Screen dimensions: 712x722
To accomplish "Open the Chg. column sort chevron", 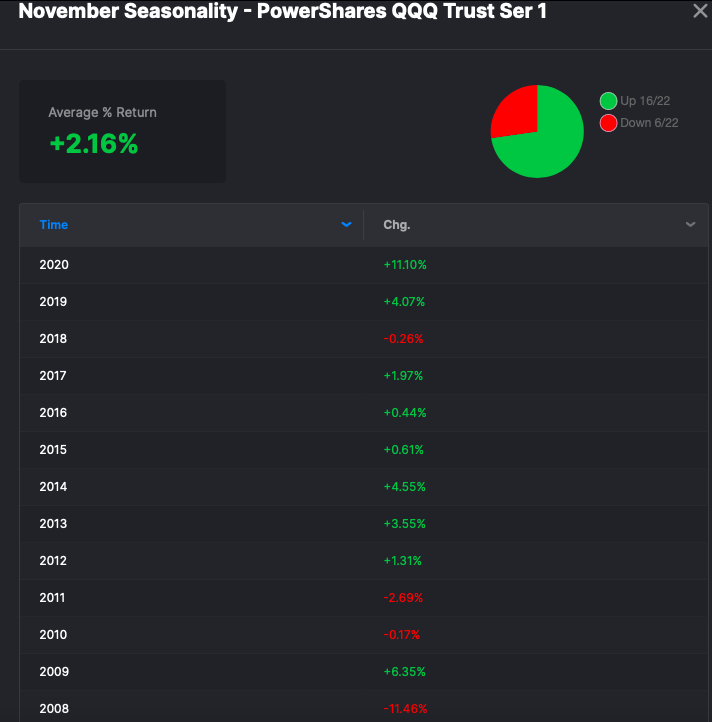I will pos(690,224).
